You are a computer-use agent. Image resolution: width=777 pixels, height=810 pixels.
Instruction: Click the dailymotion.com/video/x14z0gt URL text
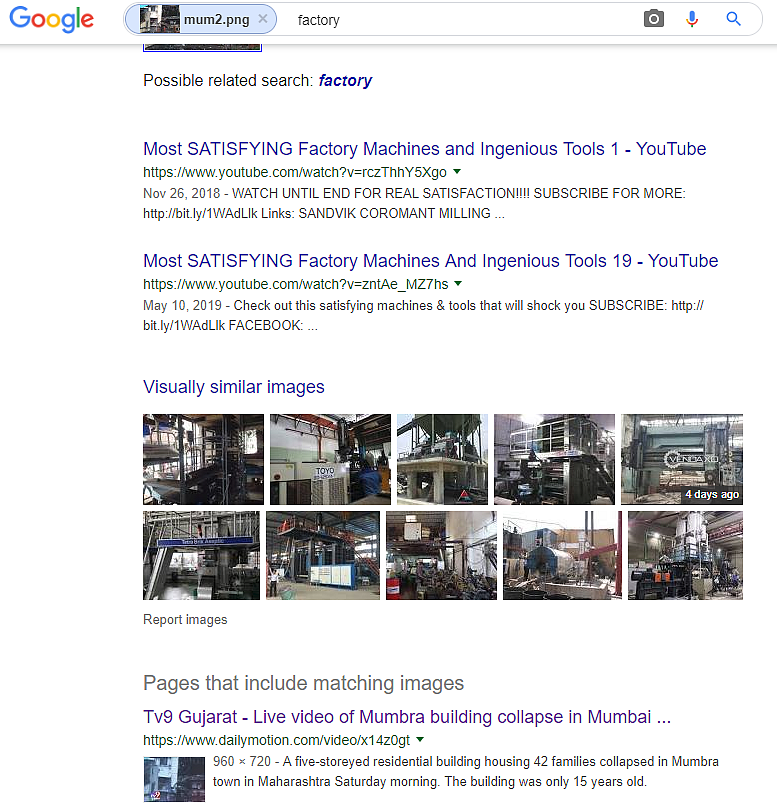coord(276,740)
